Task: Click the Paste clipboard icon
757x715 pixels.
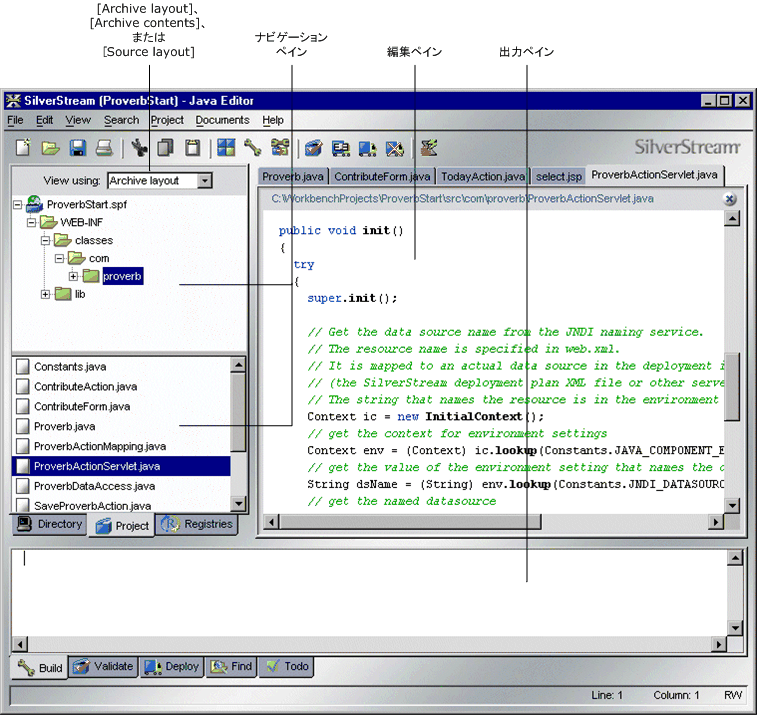Action: point(193,148)
